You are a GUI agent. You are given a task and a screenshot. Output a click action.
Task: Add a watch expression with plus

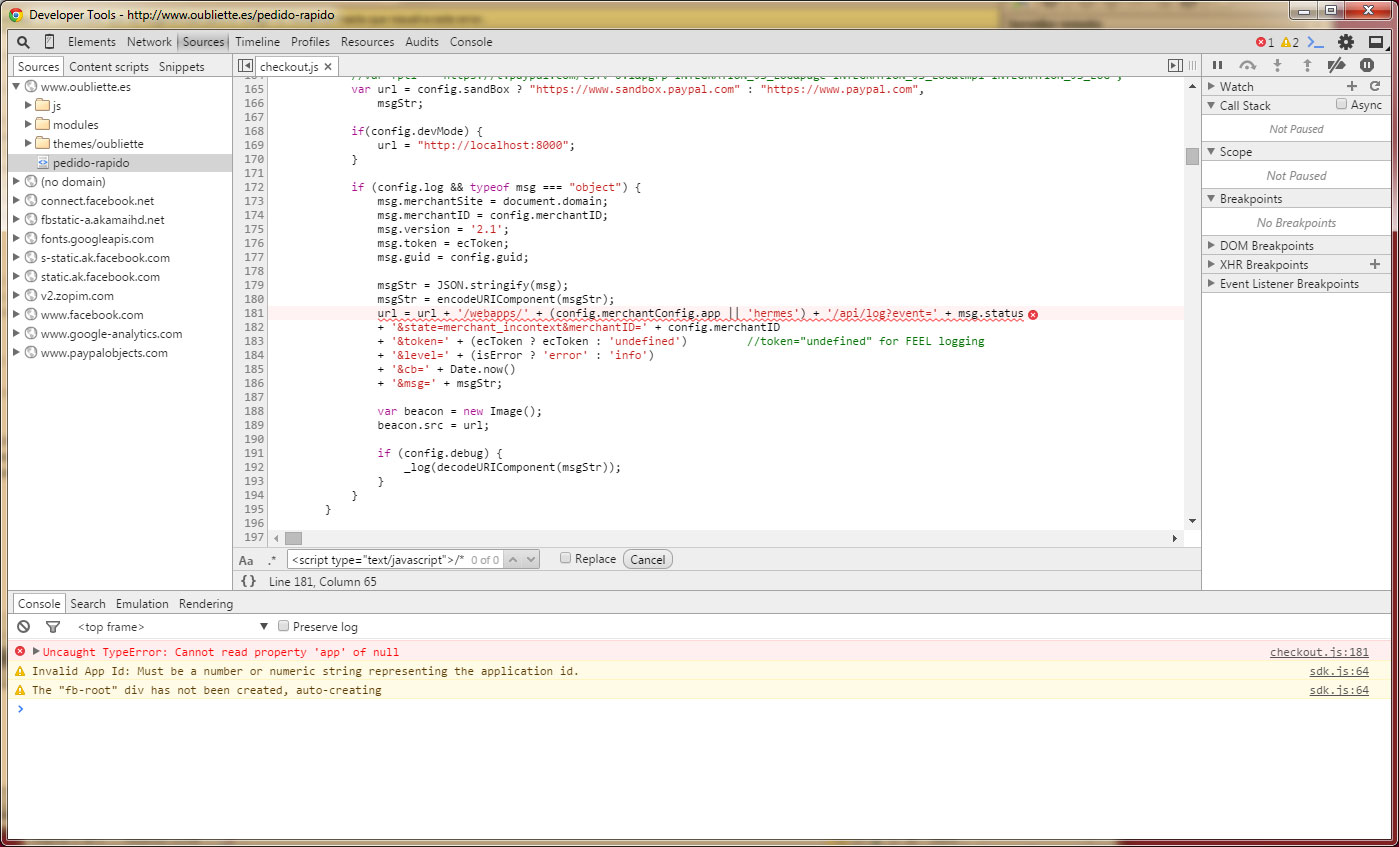1352,87
